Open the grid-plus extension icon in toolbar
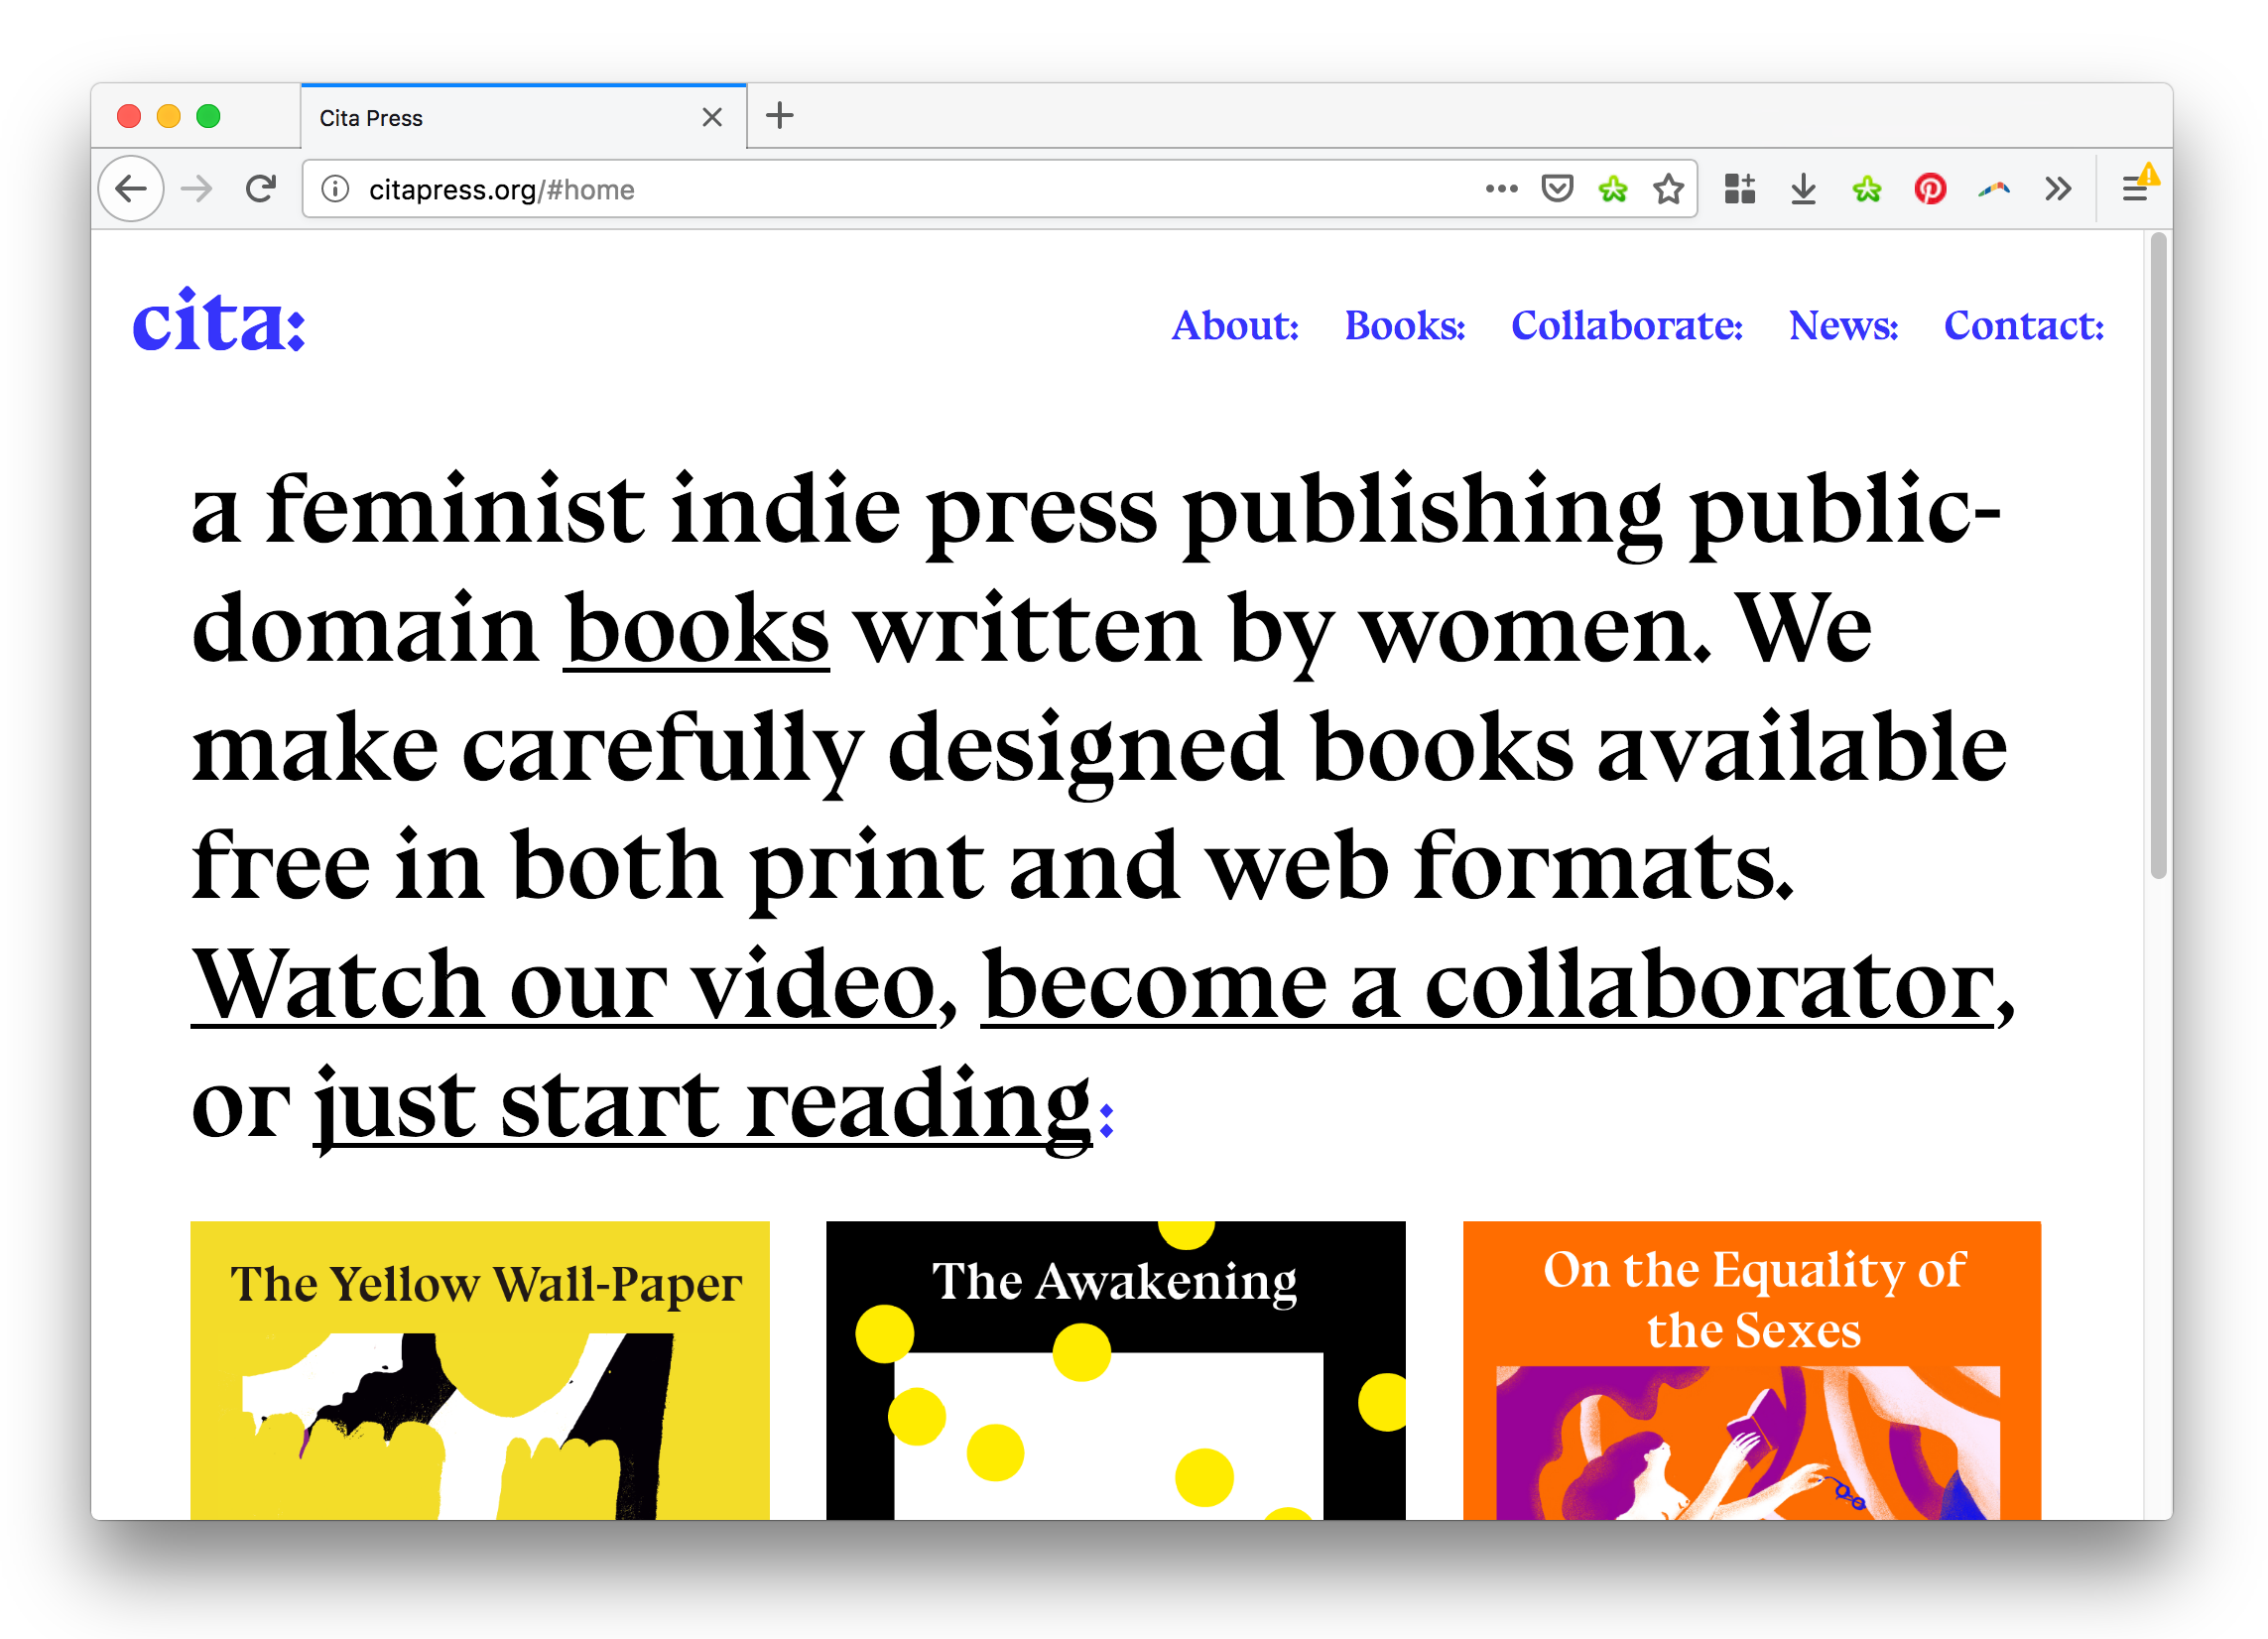 click(1739, 189)
